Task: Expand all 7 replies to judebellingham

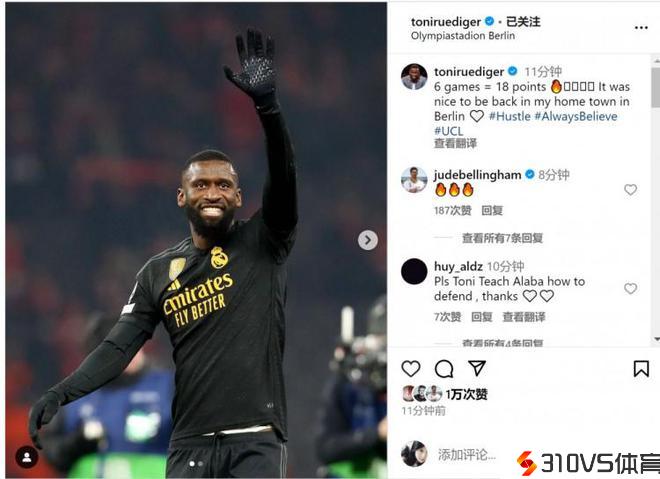Action: [x=502, y=238]
